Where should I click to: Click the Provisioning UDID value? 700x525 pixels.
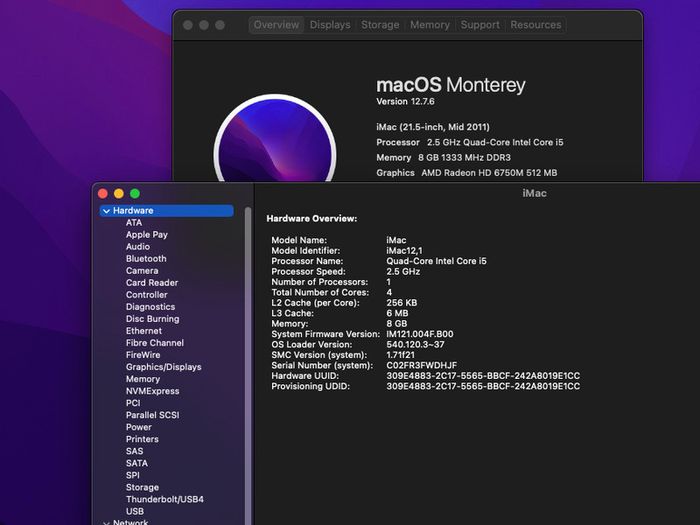coord(483,387)
